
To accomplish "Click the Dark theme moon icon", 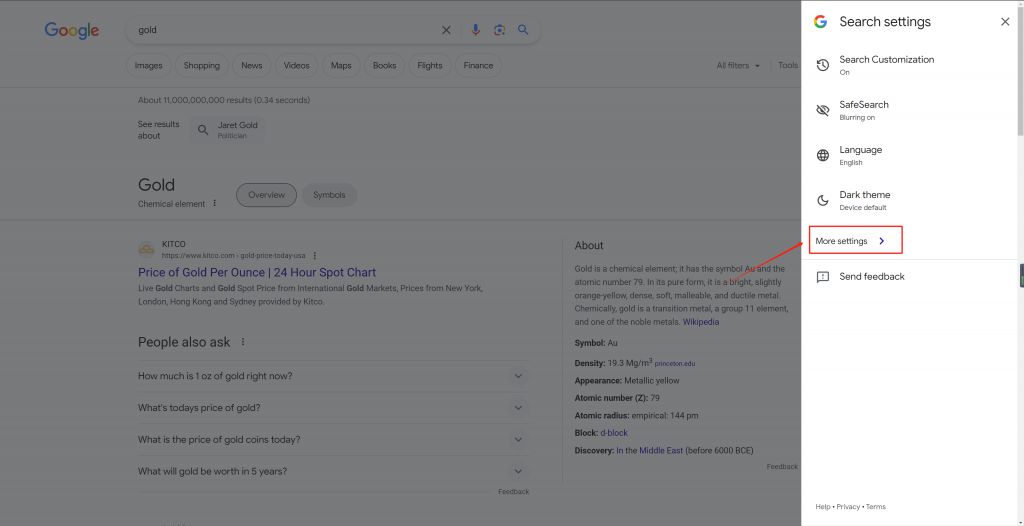I will point(823,201).
